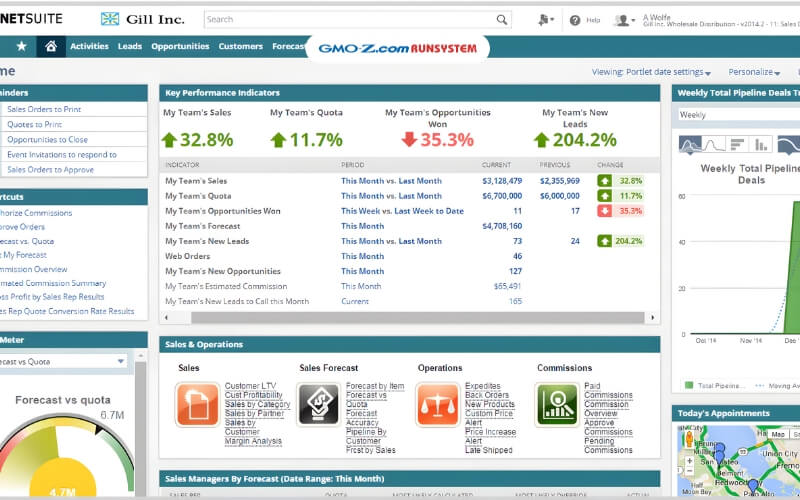Open the Activities menu
800x500 pixels.
[89, 46]
